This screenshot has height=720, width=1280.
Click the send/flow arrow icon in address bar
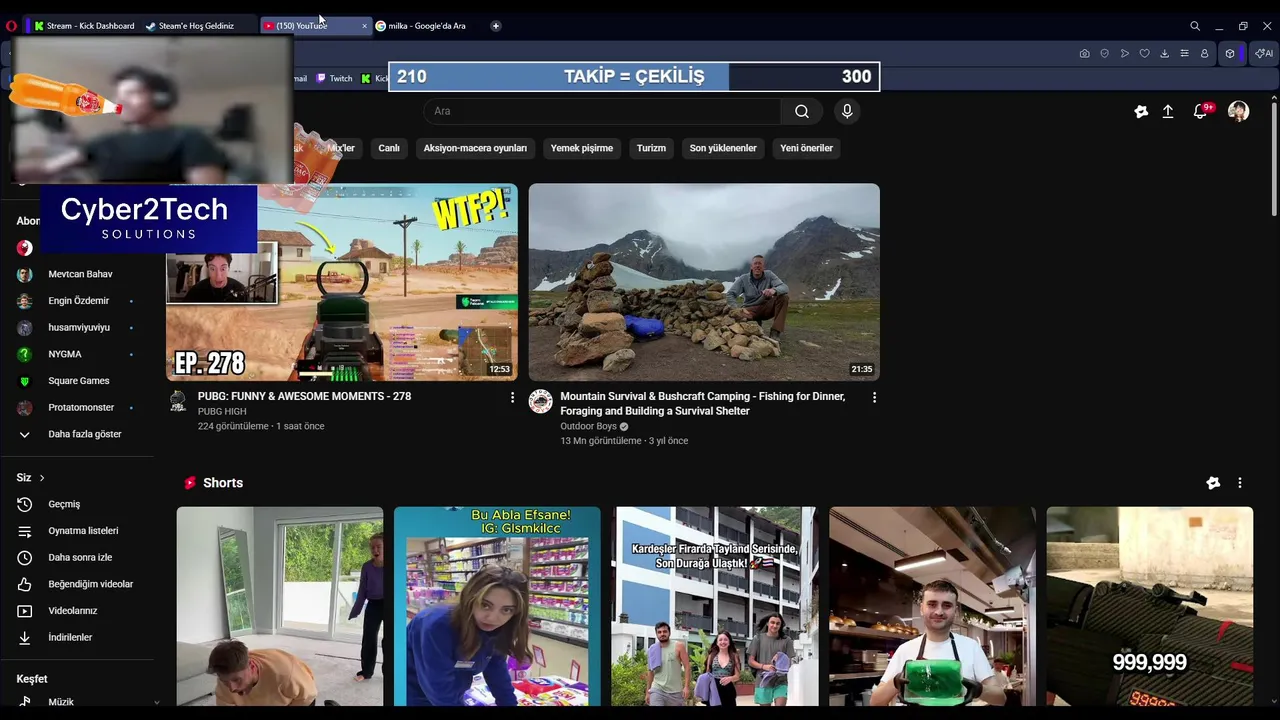[x=1124, y=53]
